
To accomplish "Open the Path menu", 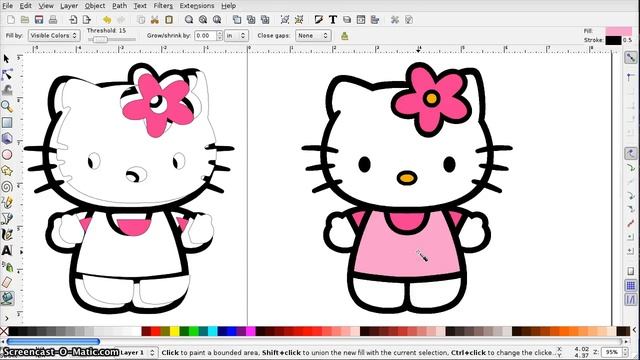I will click(x=119, y=6).
